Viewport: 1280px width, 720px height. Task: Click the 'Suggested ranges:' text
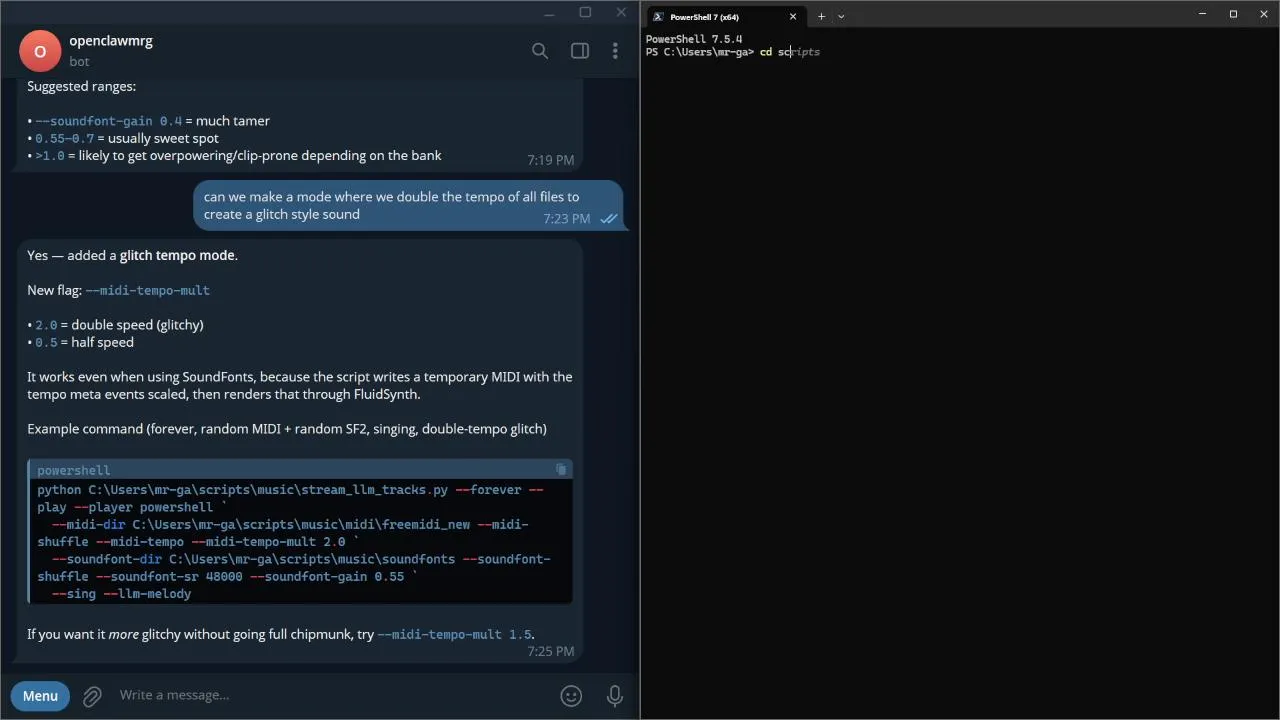pos(82,86)
